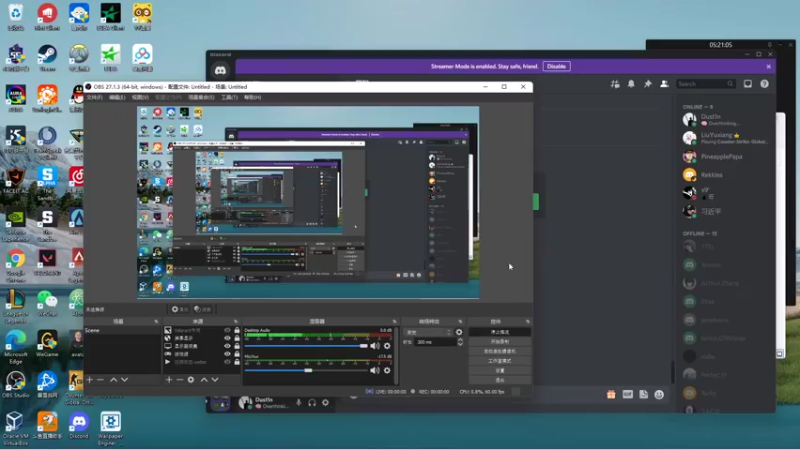Viewport: 800px width, 450px height.
Task: Open Mic/Aux settings gear
Action: pyautogui.click(x=387, y=370)
